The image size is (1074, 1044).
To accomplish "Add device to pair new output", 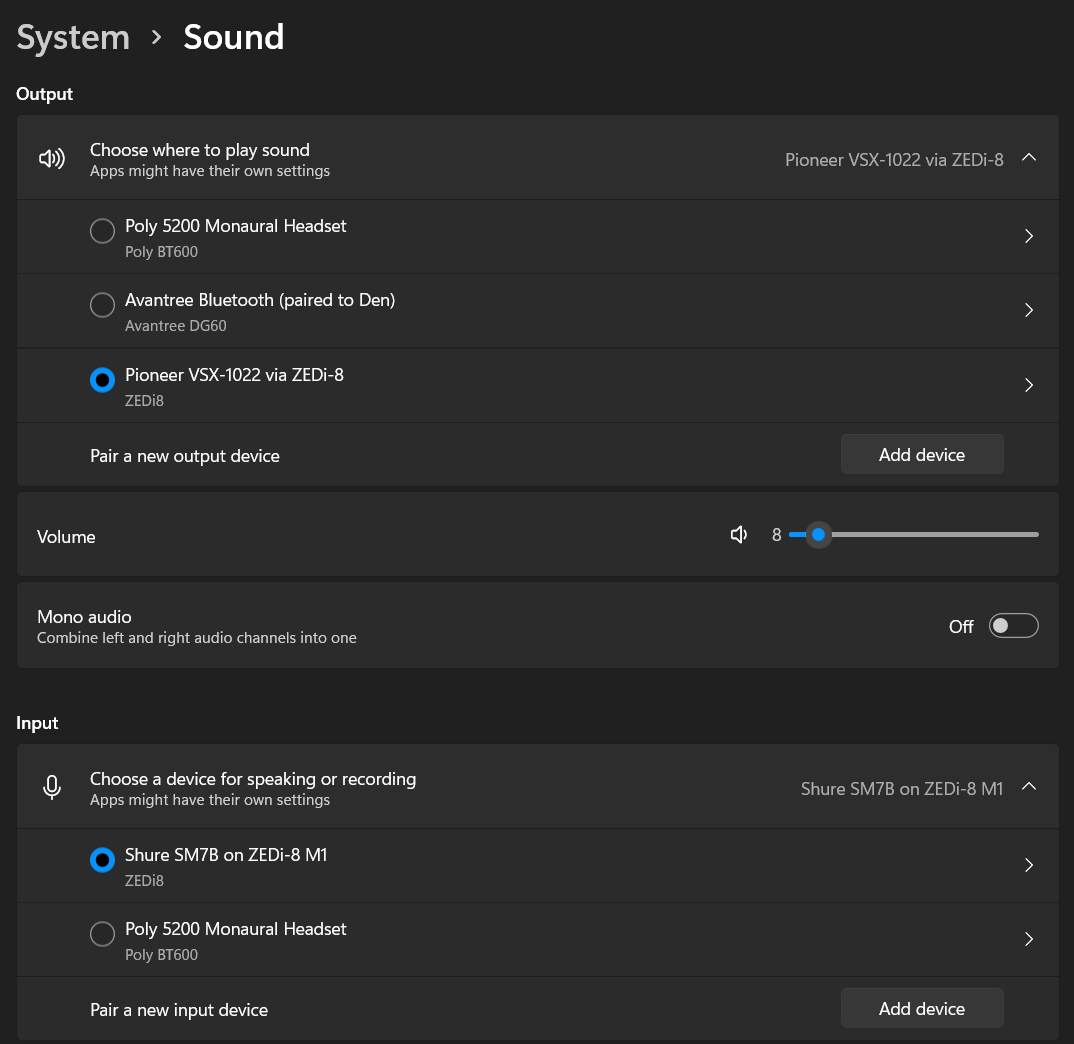I will tap(921, 455).
